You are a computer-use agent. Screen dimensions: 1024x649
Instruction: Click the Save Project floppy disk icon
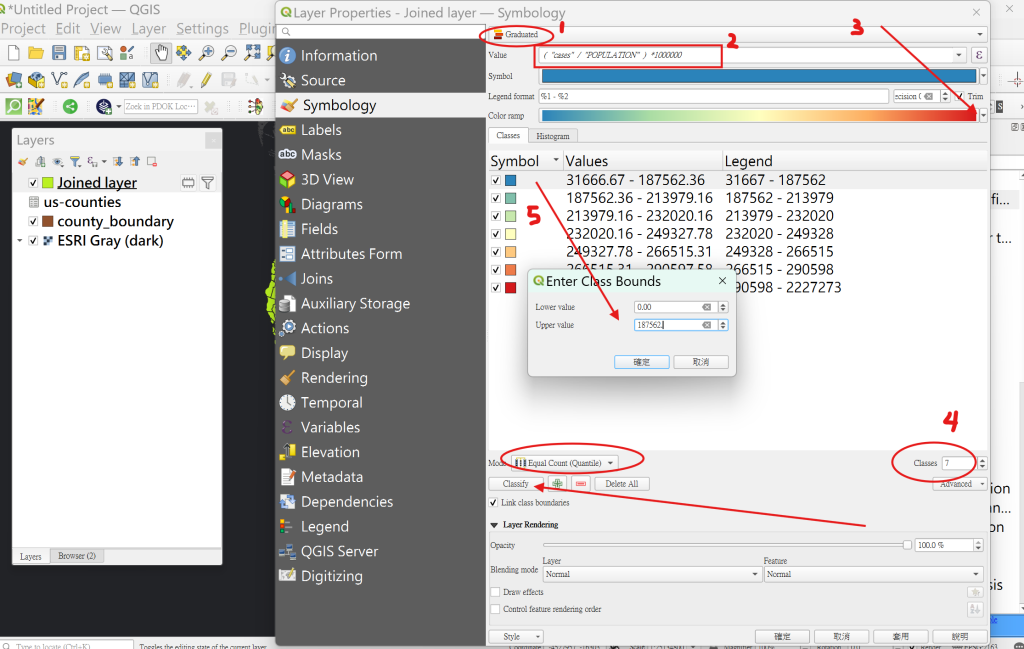(59, 54)
